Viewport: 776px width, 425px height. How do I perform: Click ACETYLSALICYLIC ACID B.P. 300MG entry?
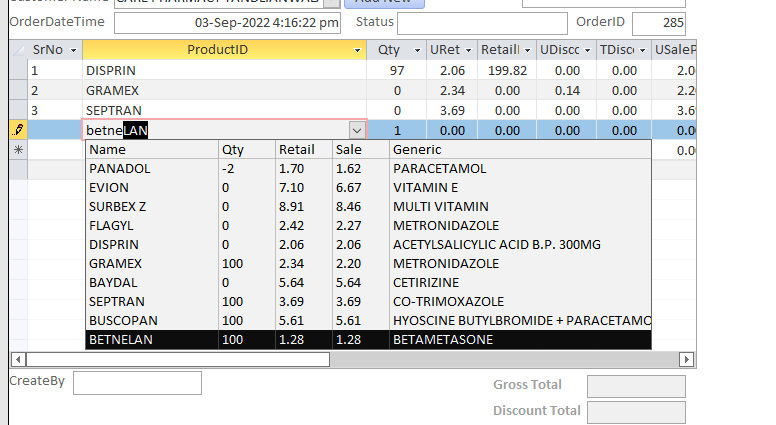(x=497, y=245)
